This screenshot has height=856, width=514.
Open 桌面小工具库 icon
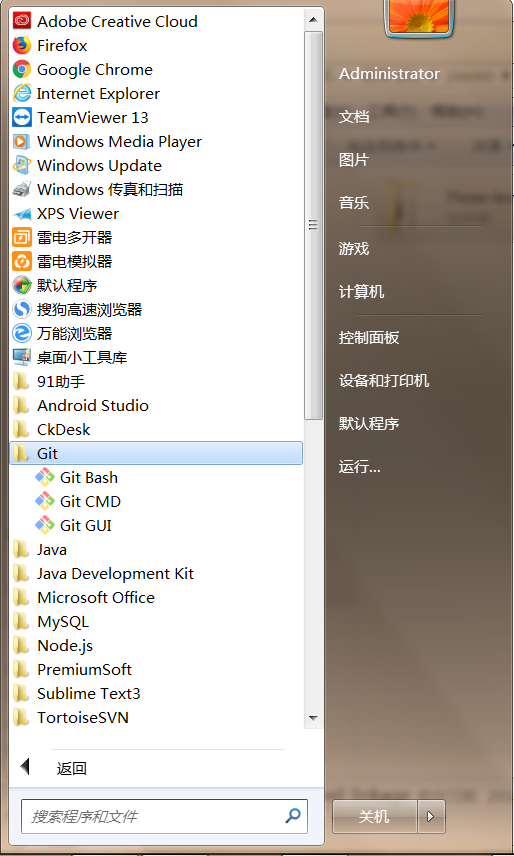22,358
